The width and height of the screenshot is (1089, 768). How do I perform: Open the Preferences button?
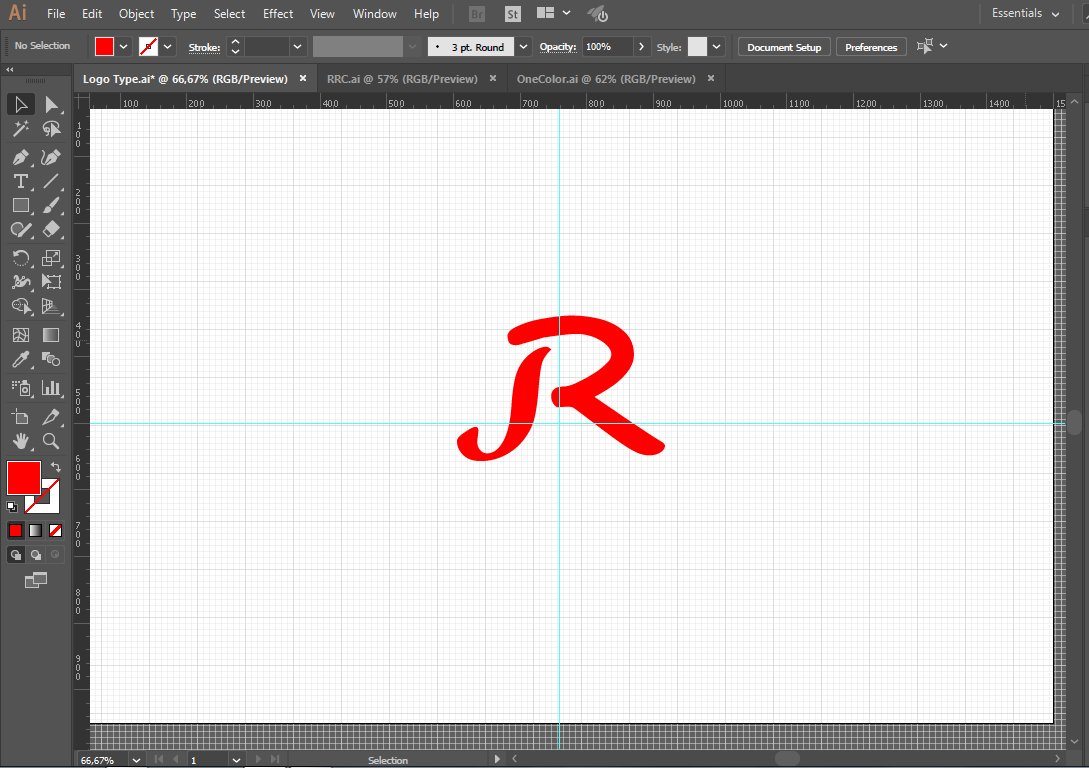[871, 47]
